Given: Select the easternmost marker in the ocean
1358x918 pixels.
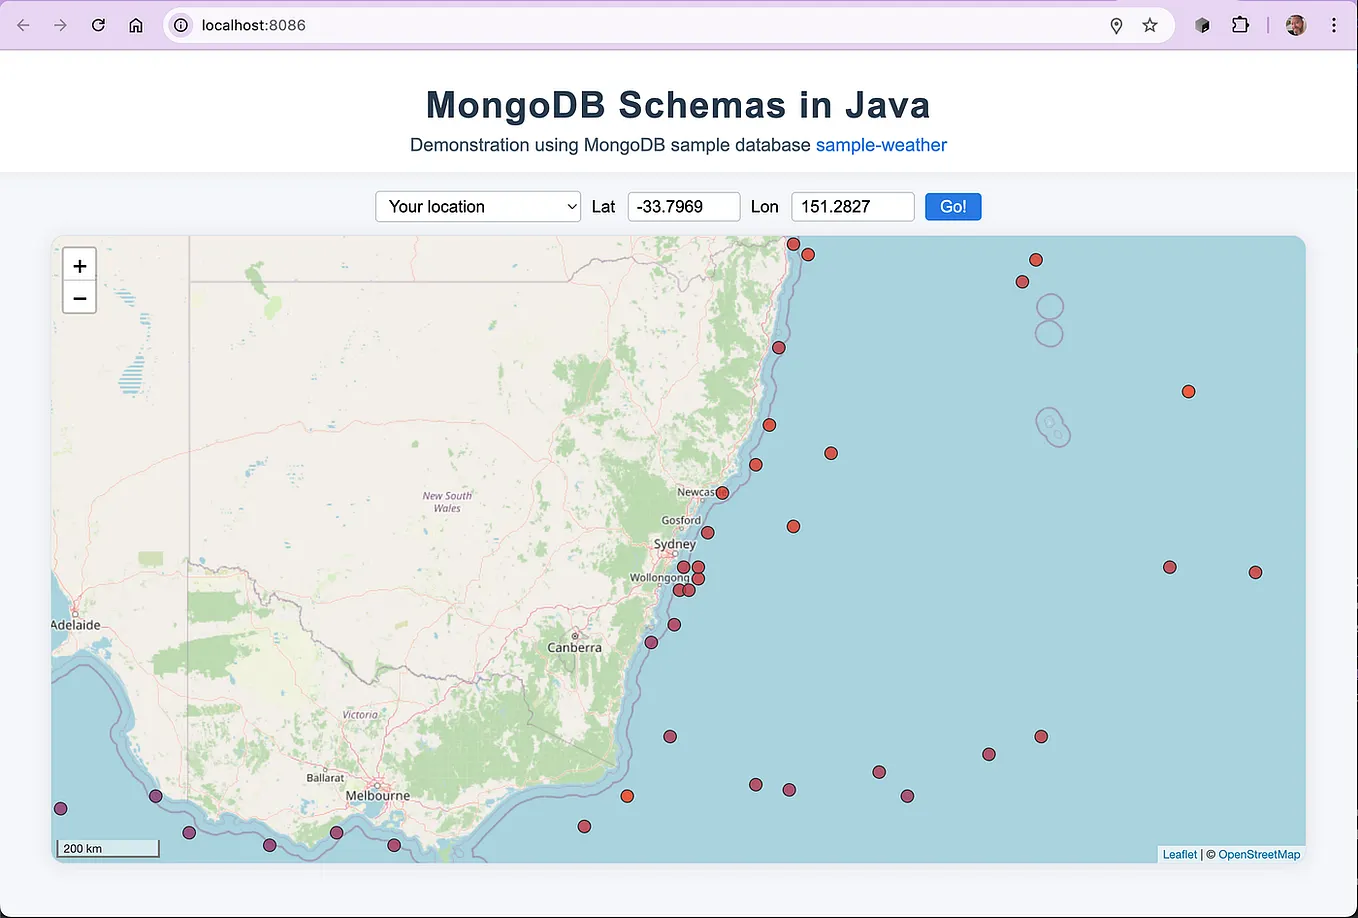Looking at the screenshot, I should (x=1255, y=572).
